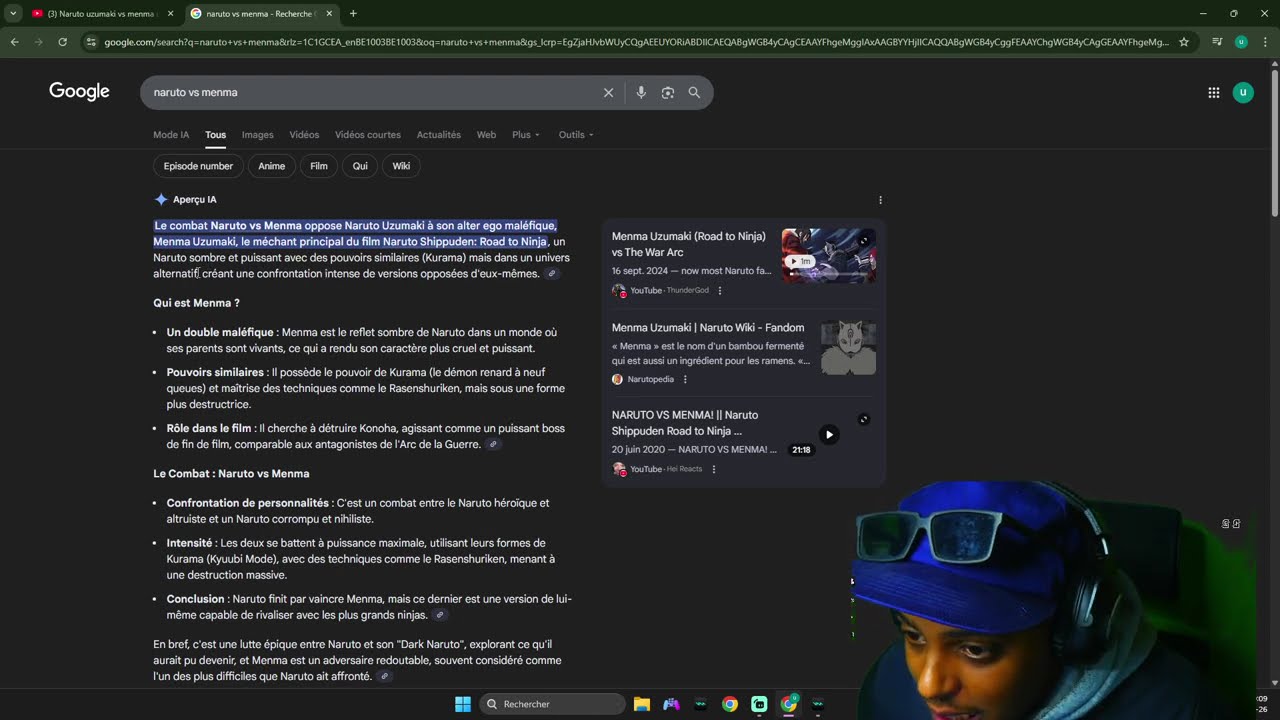
Task: Open the AI overview three-dot menu
Action: (880, 200)
